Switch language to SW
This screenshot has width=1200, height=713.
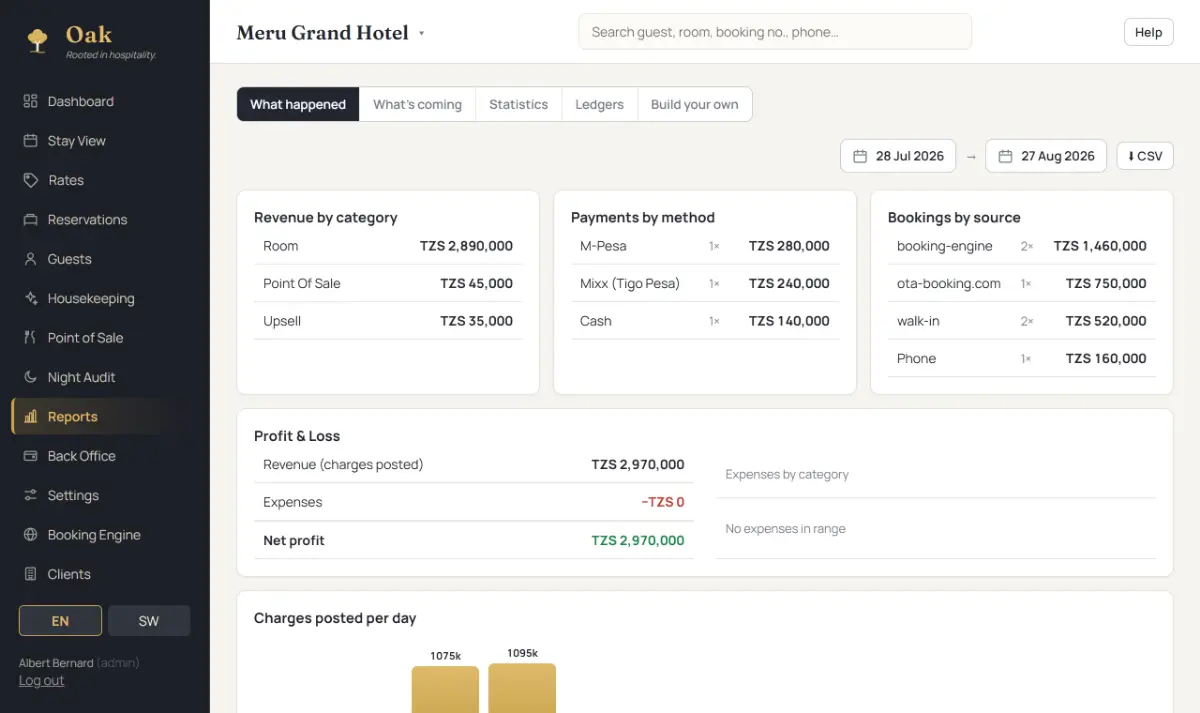tap(149, 621)
